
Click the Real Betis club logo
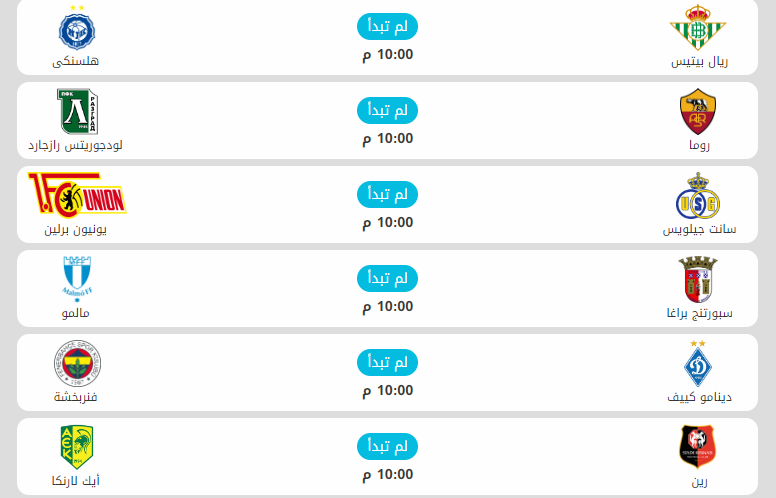point(698,27)
